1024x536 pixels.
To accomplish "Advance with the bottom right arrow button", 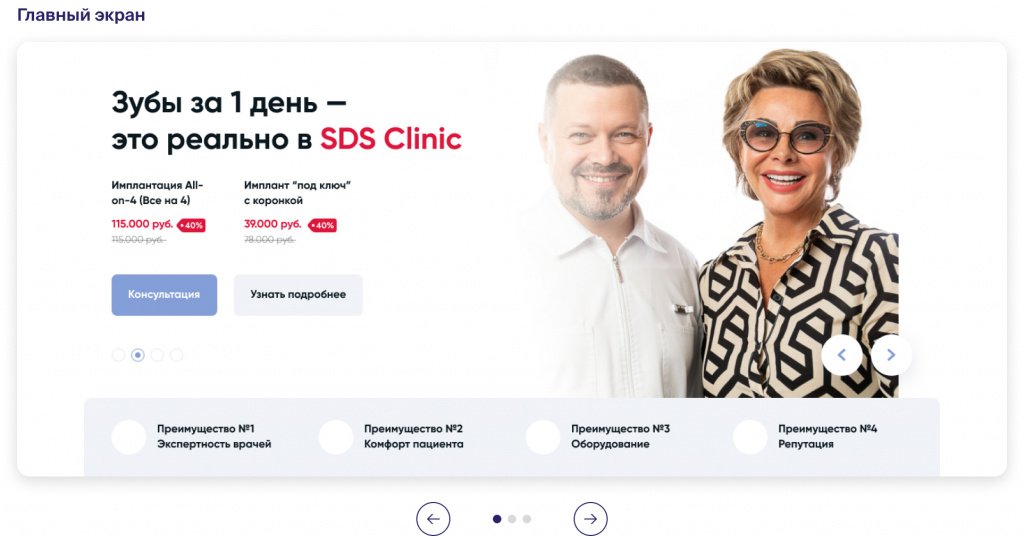I will [x=590, y=518].
